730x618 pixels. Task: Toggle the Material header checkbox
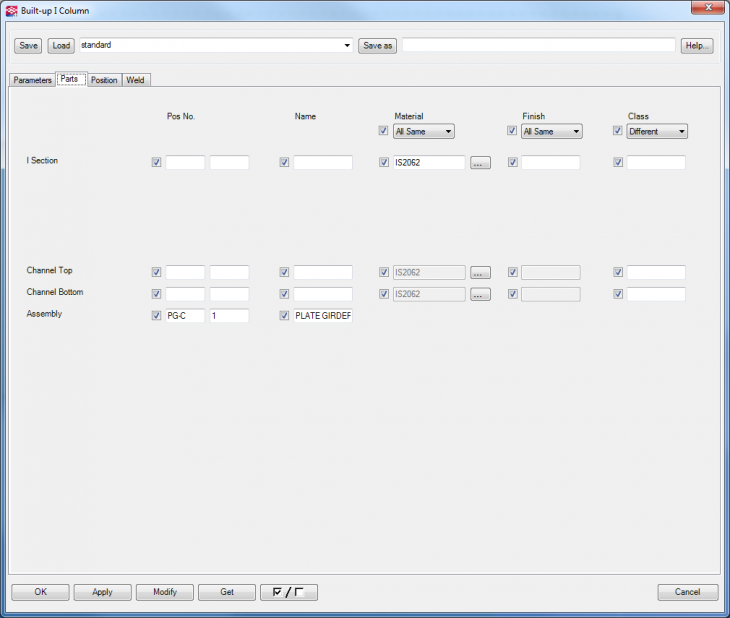[x=384, y=131]
